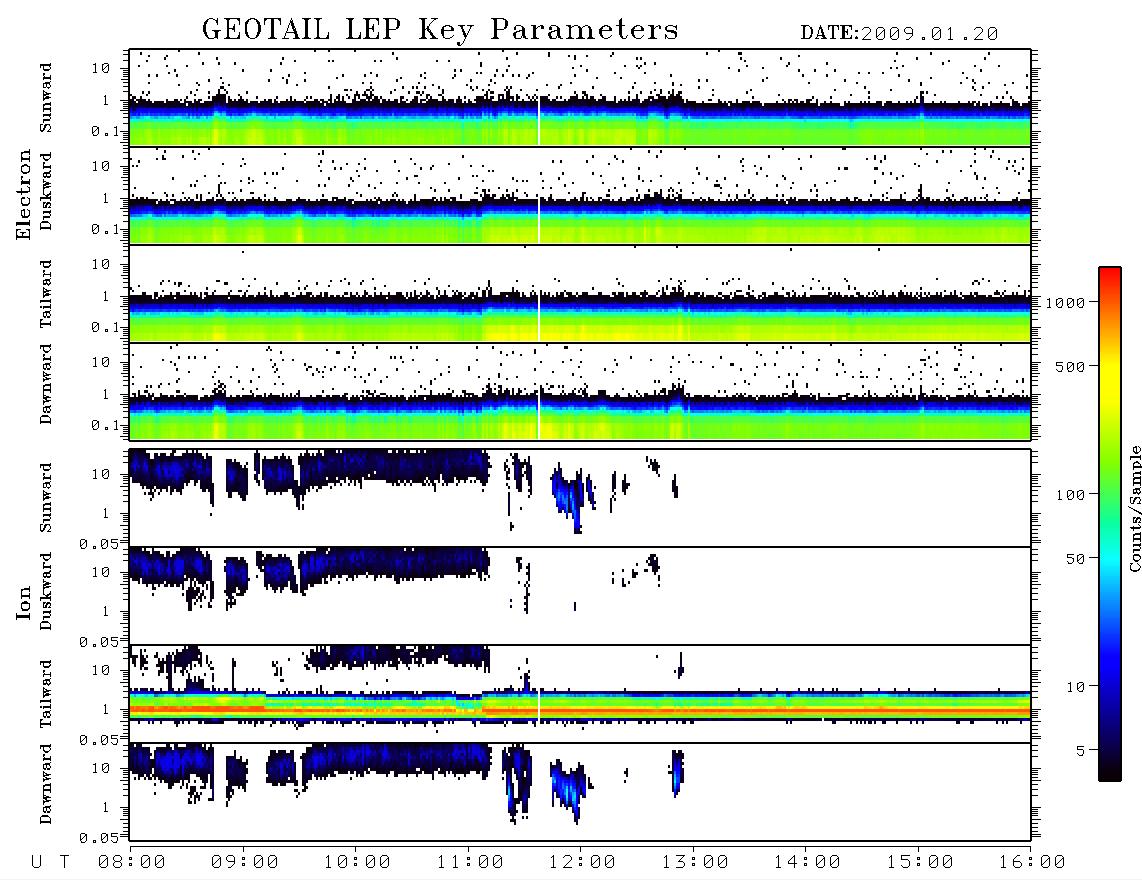Click the 10:00 time tick label
This screenshot has width=1142, height=880.
[357, 862]
